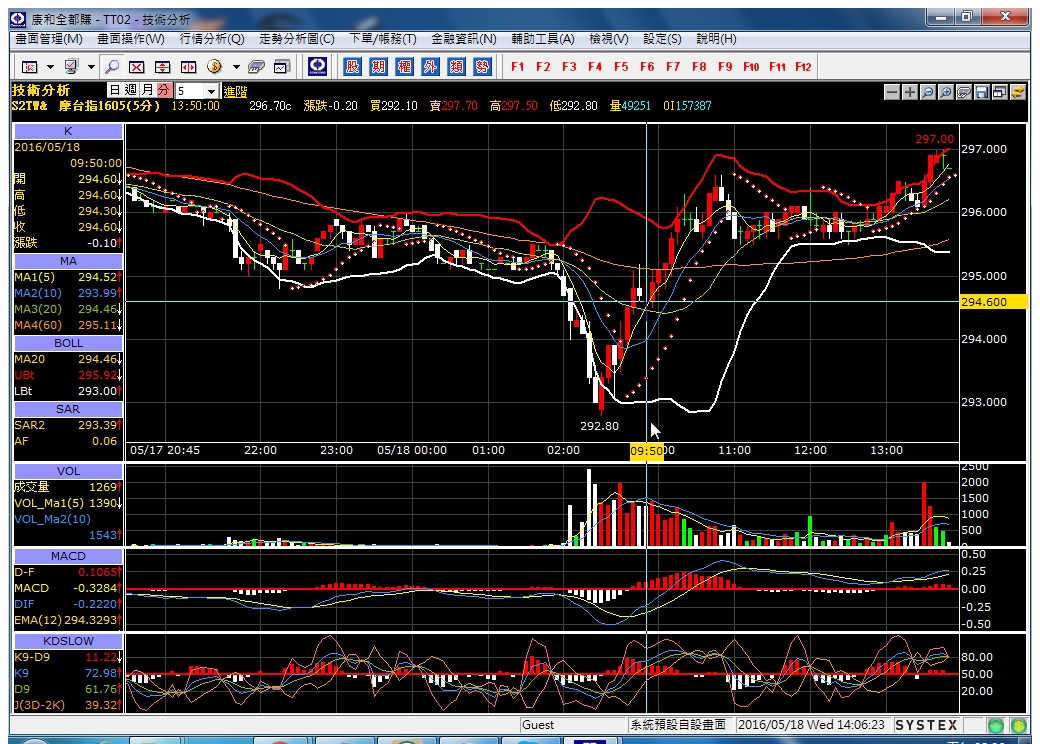Click the Concord logo toolbar icon
The width and height of the screenshot is (1040, 744).
(318, 66)
